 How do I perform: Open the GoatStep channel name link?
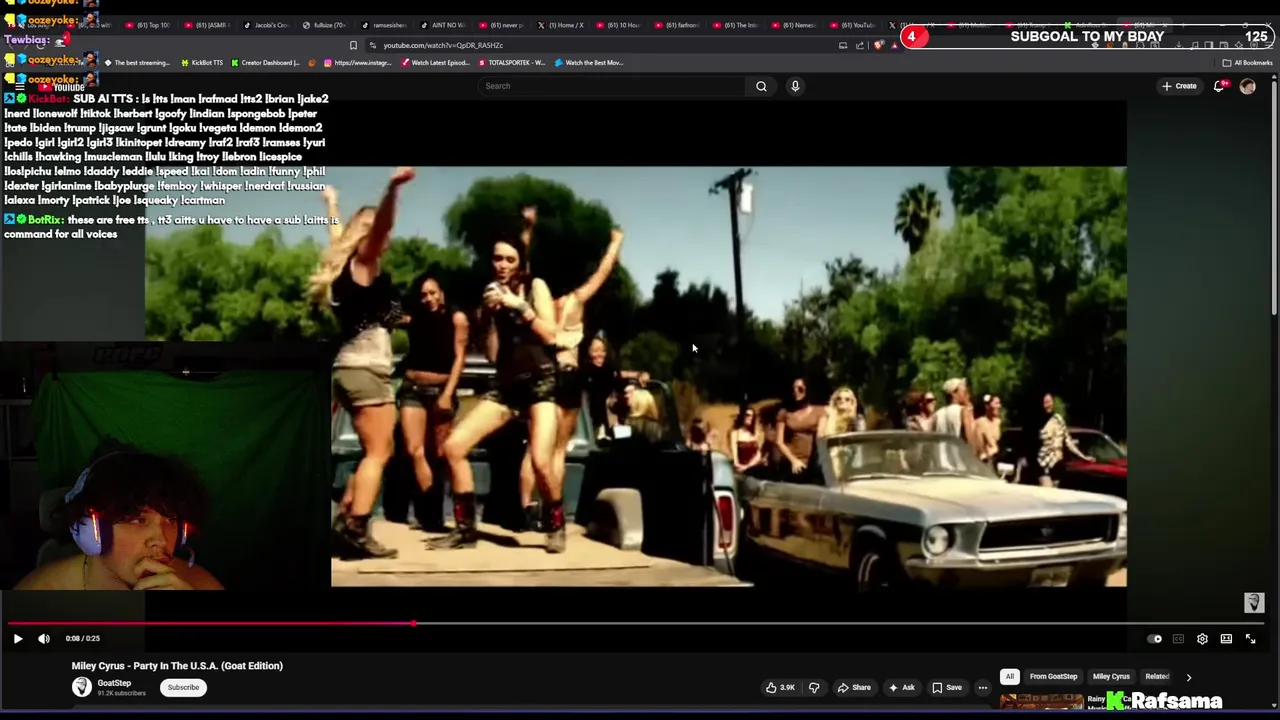(x=114, y=683)
